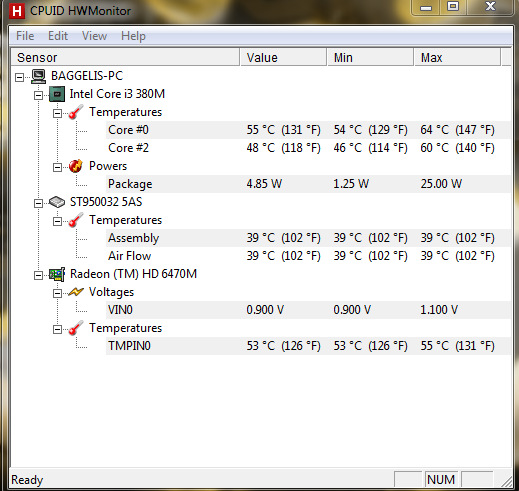Select the Air Flow temperature row
Image resolution: width=519 pixels, height=491 pixels.
click(309, 256)
